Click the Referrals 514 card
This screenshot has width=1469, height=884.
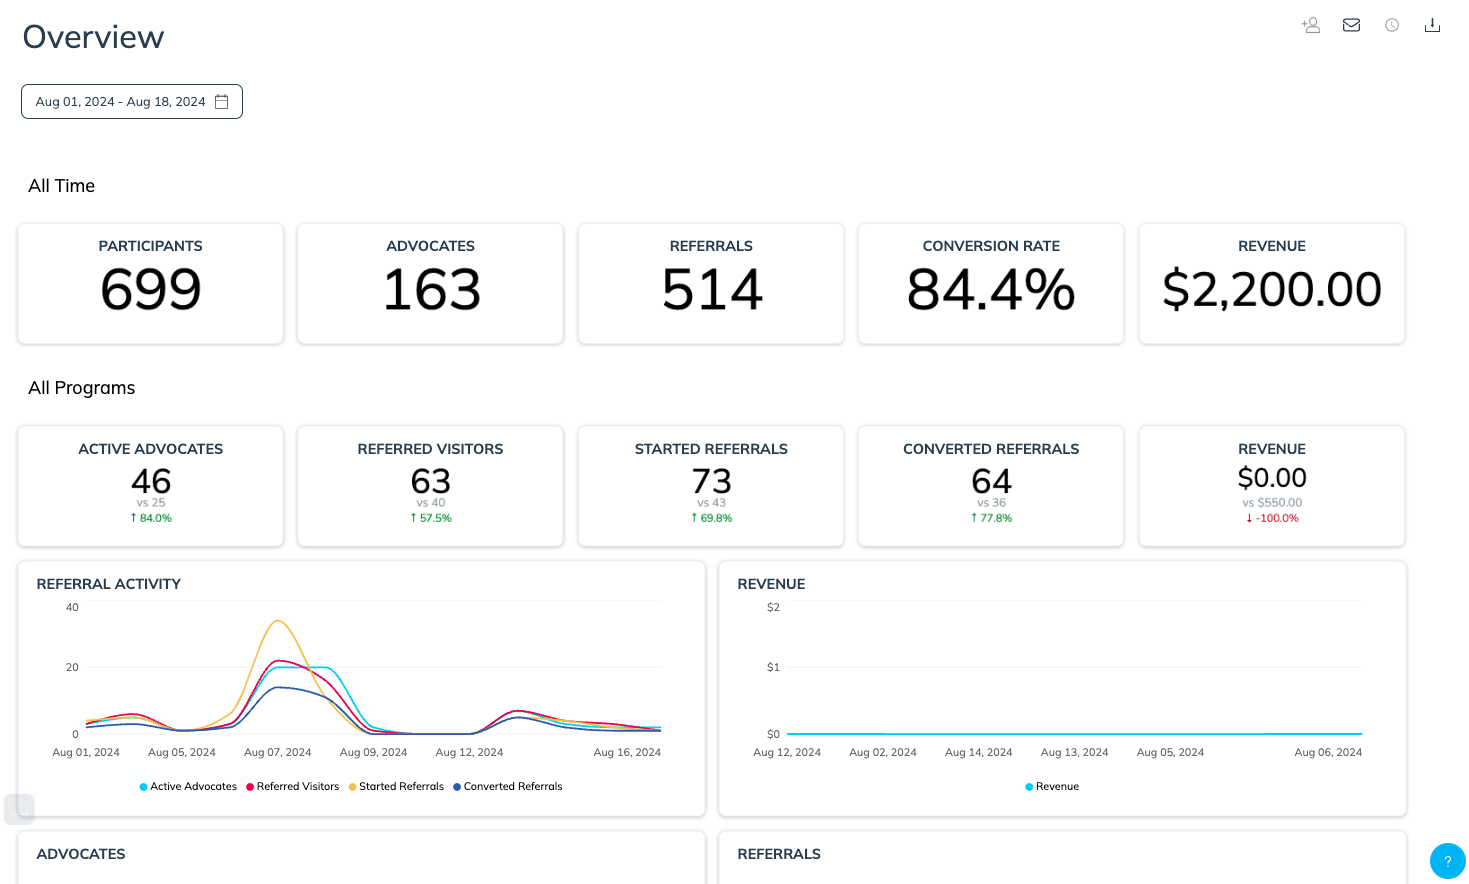click(711, 283)
